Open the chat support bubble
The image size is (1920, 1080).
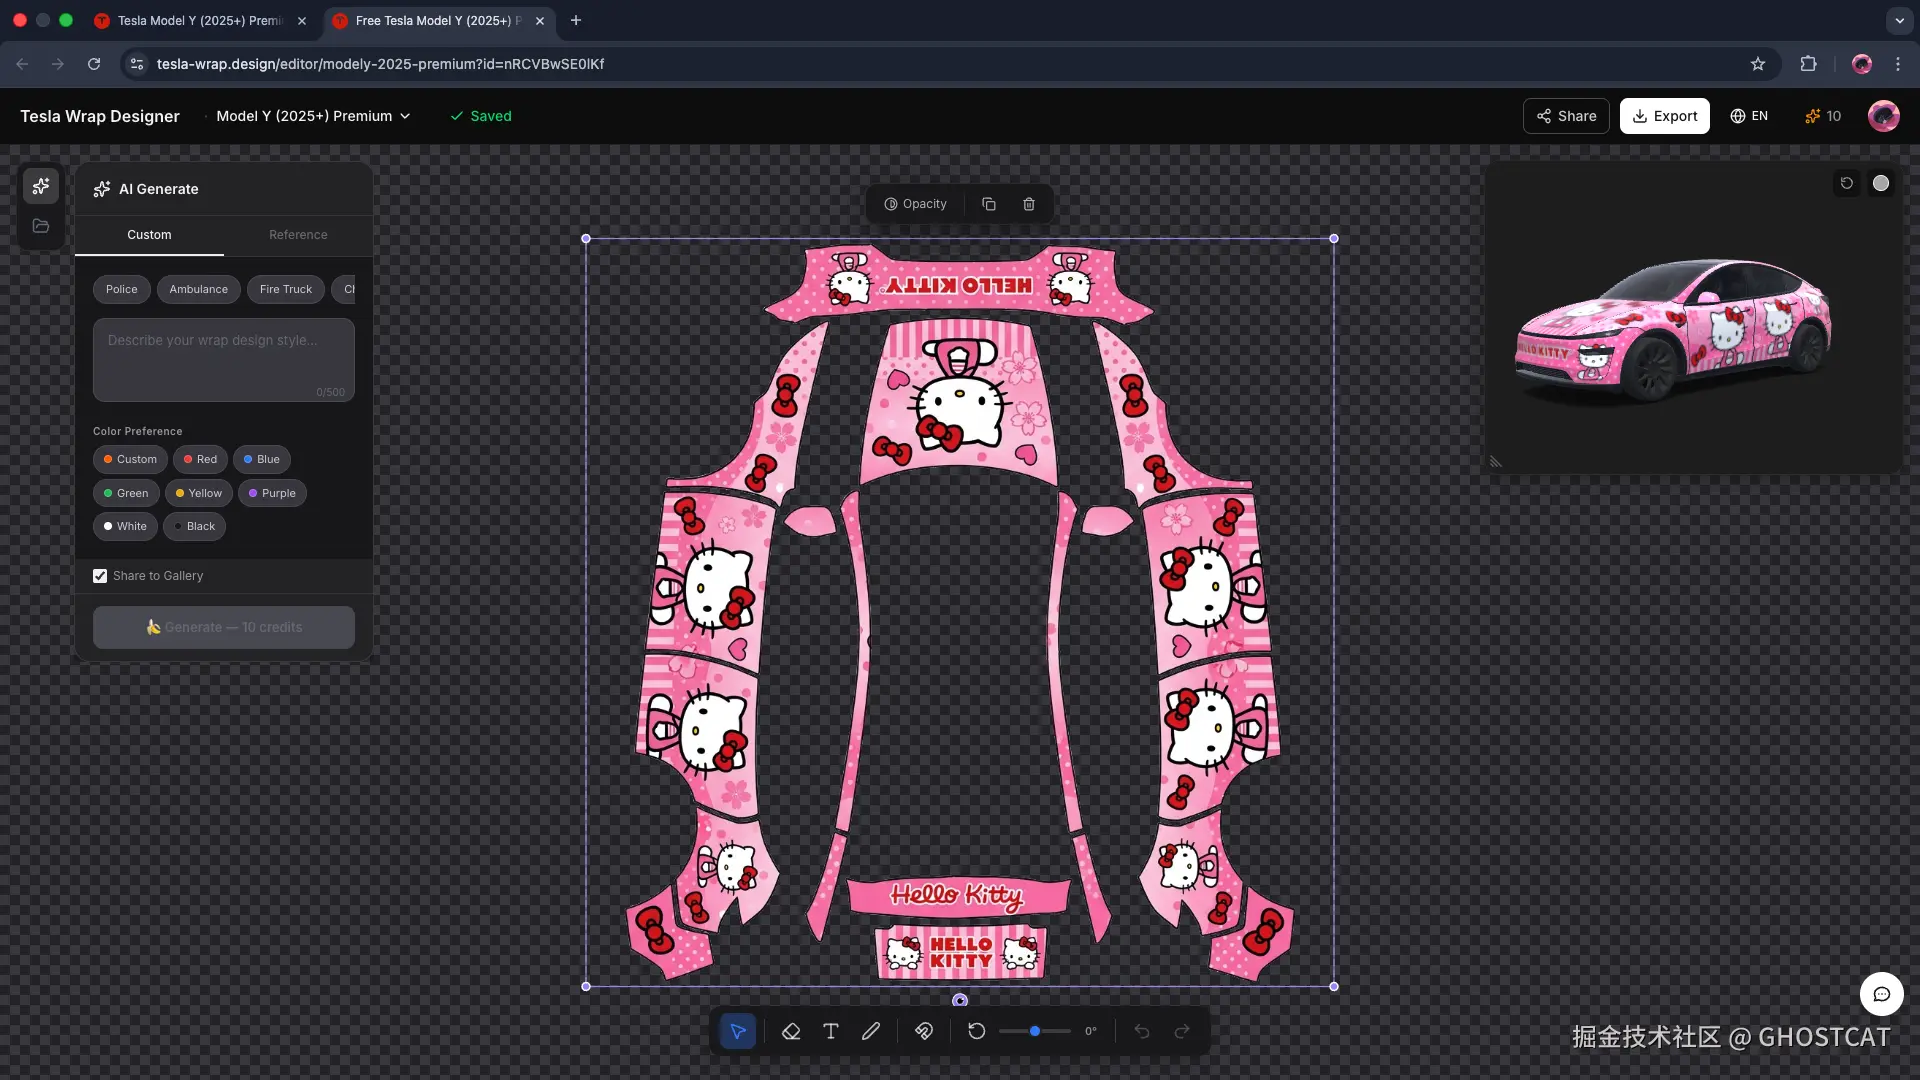tap(1881, 994)
